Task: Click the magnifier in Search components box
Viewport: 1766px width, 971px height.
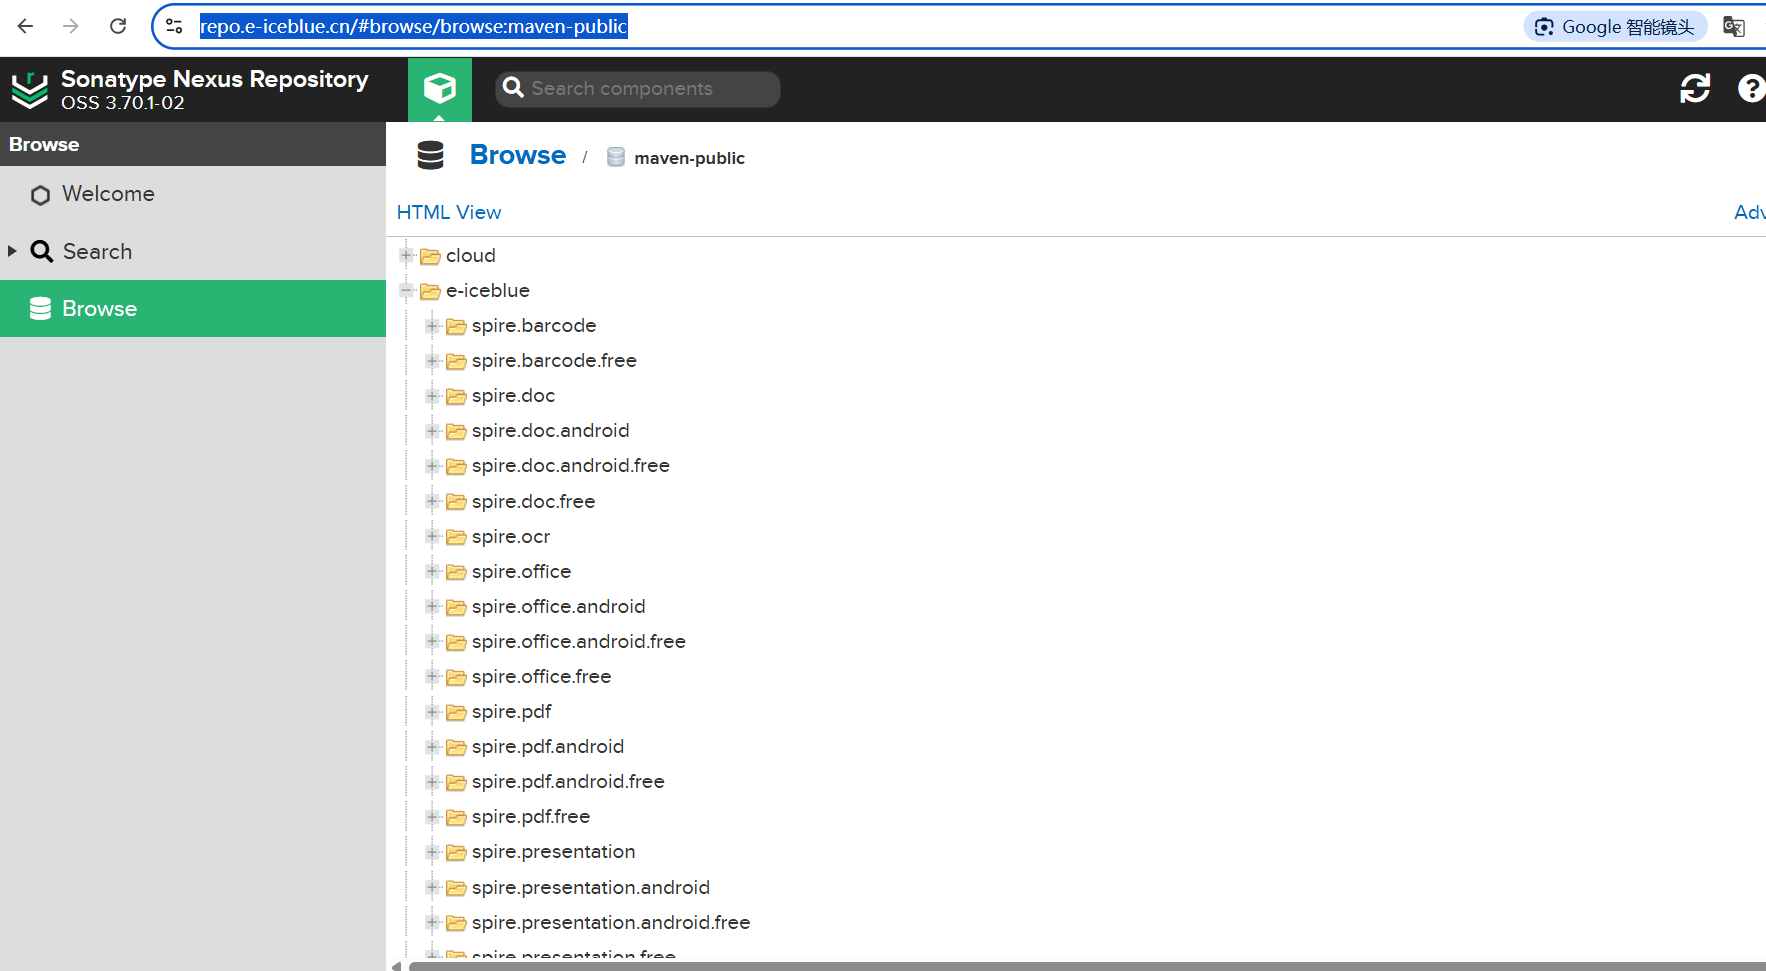Action: pos(513,88)
